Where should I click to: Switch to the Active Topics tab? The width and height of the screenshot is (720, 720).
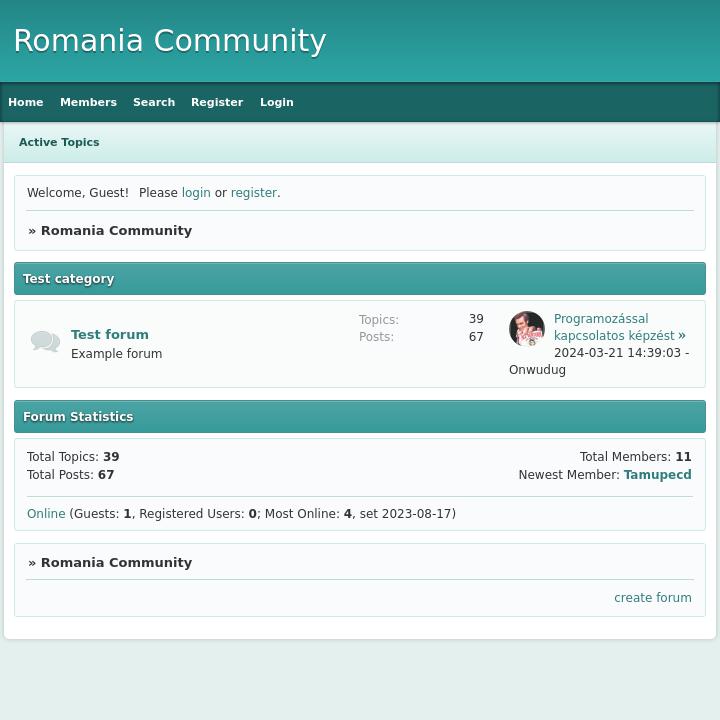point(59,142)
